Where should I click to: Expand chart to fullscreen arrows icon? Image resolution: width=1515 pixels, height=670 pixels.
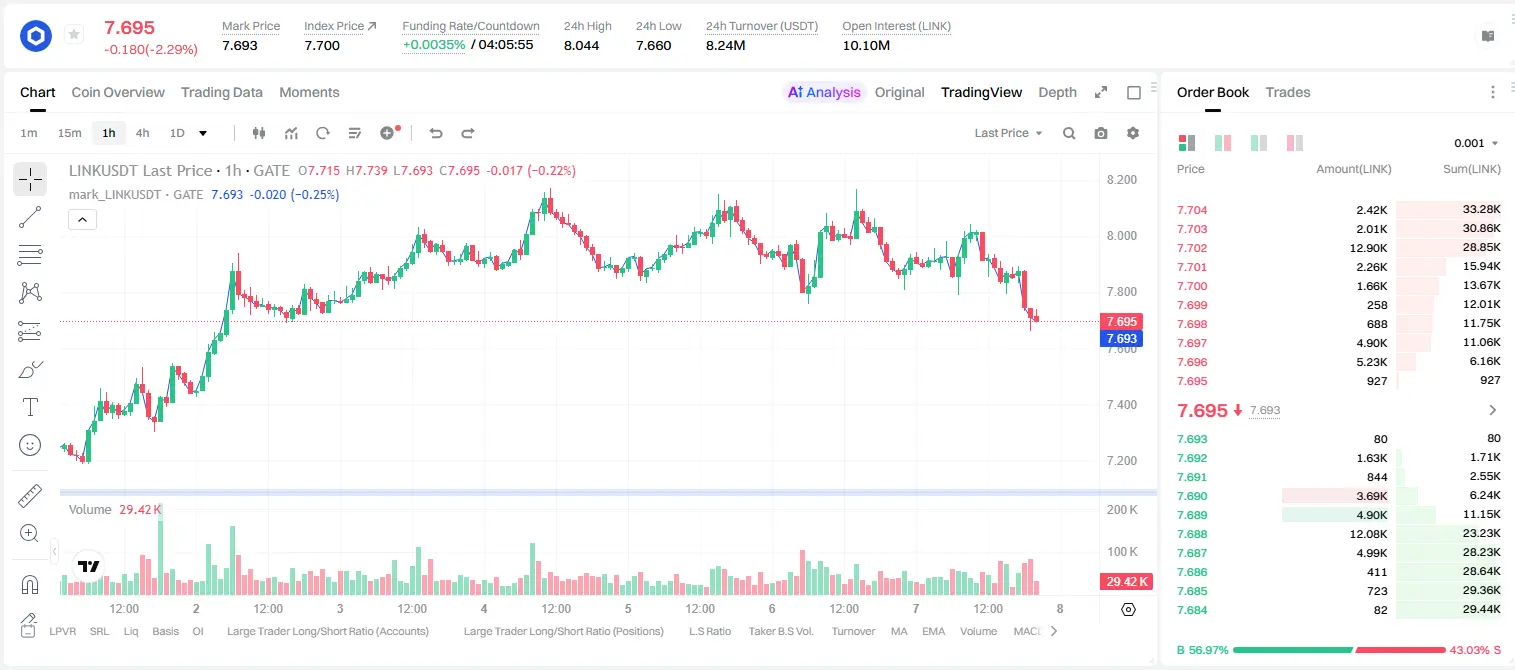(x=1101, y=92)
